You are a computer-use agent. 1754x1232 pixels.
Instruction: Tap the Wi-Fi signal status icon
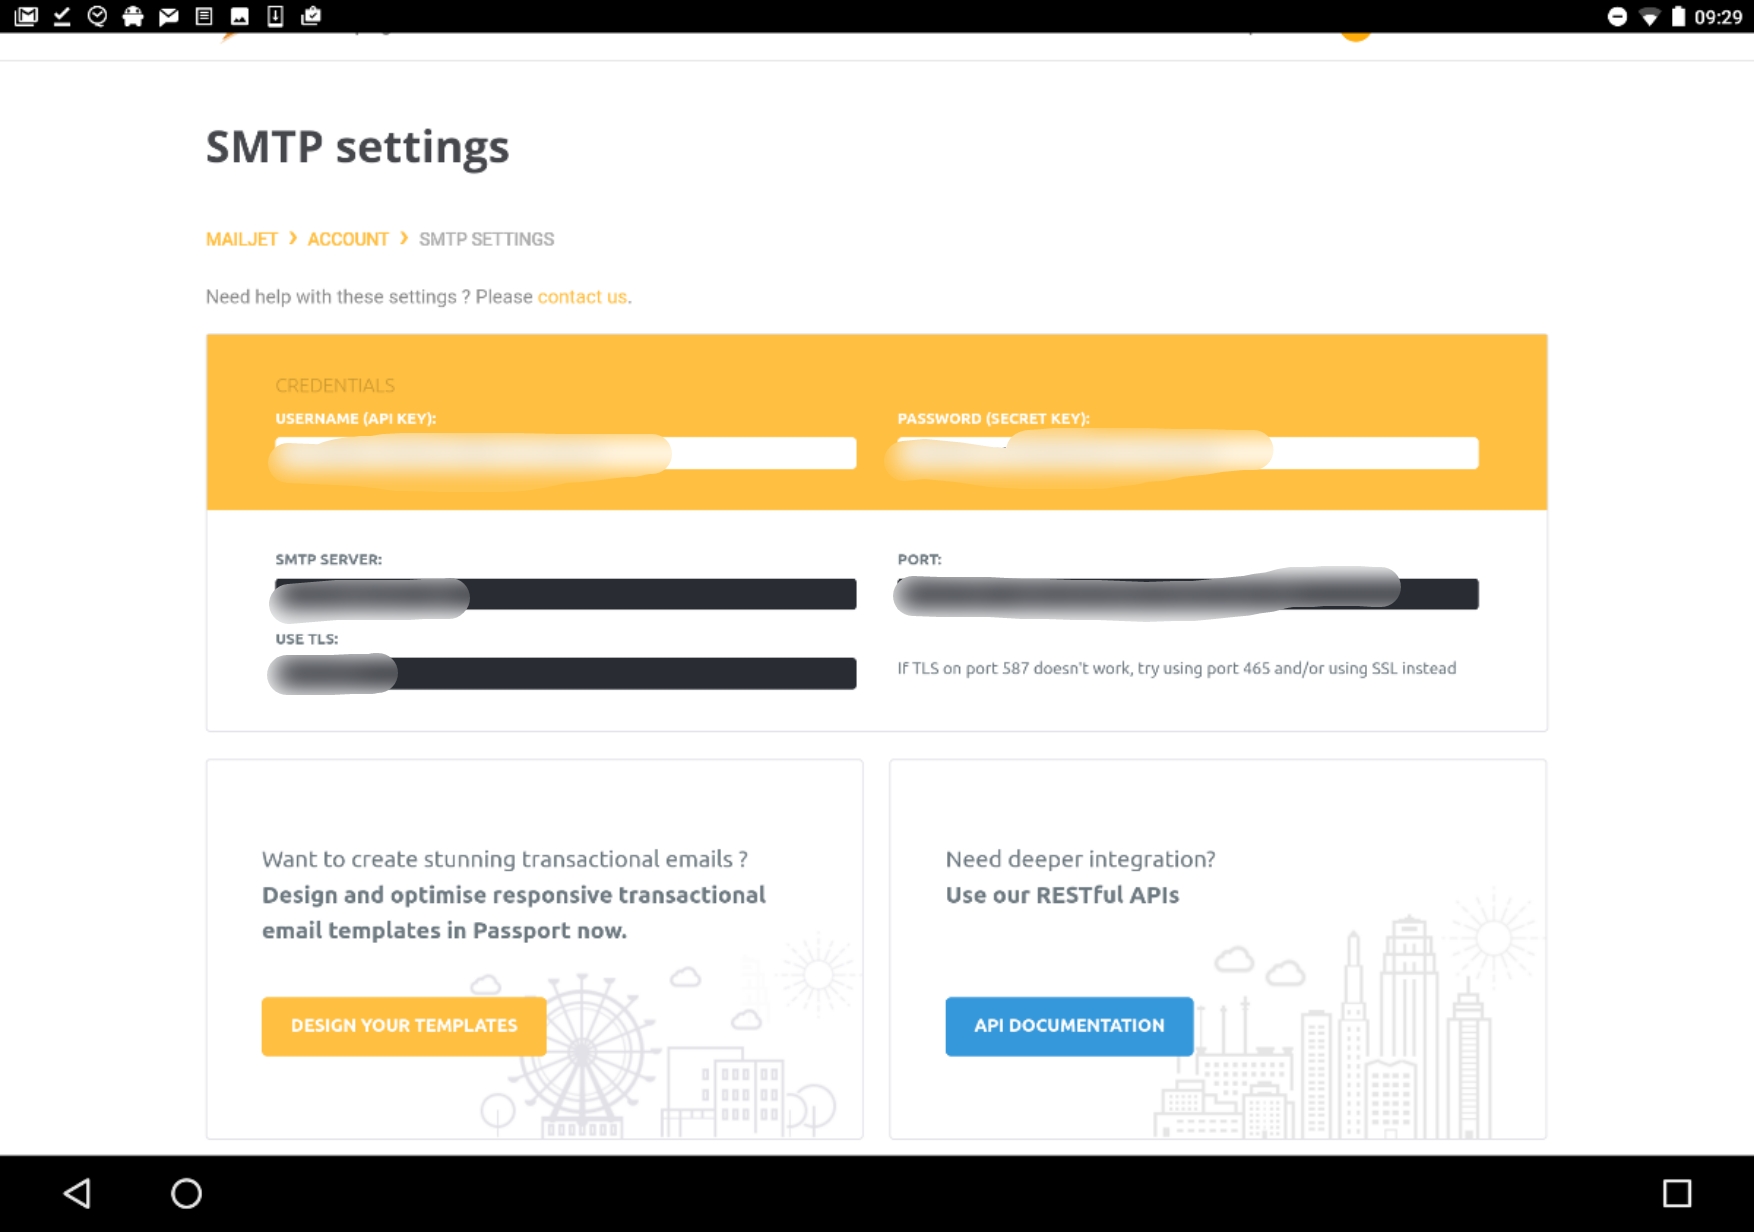1649,17
